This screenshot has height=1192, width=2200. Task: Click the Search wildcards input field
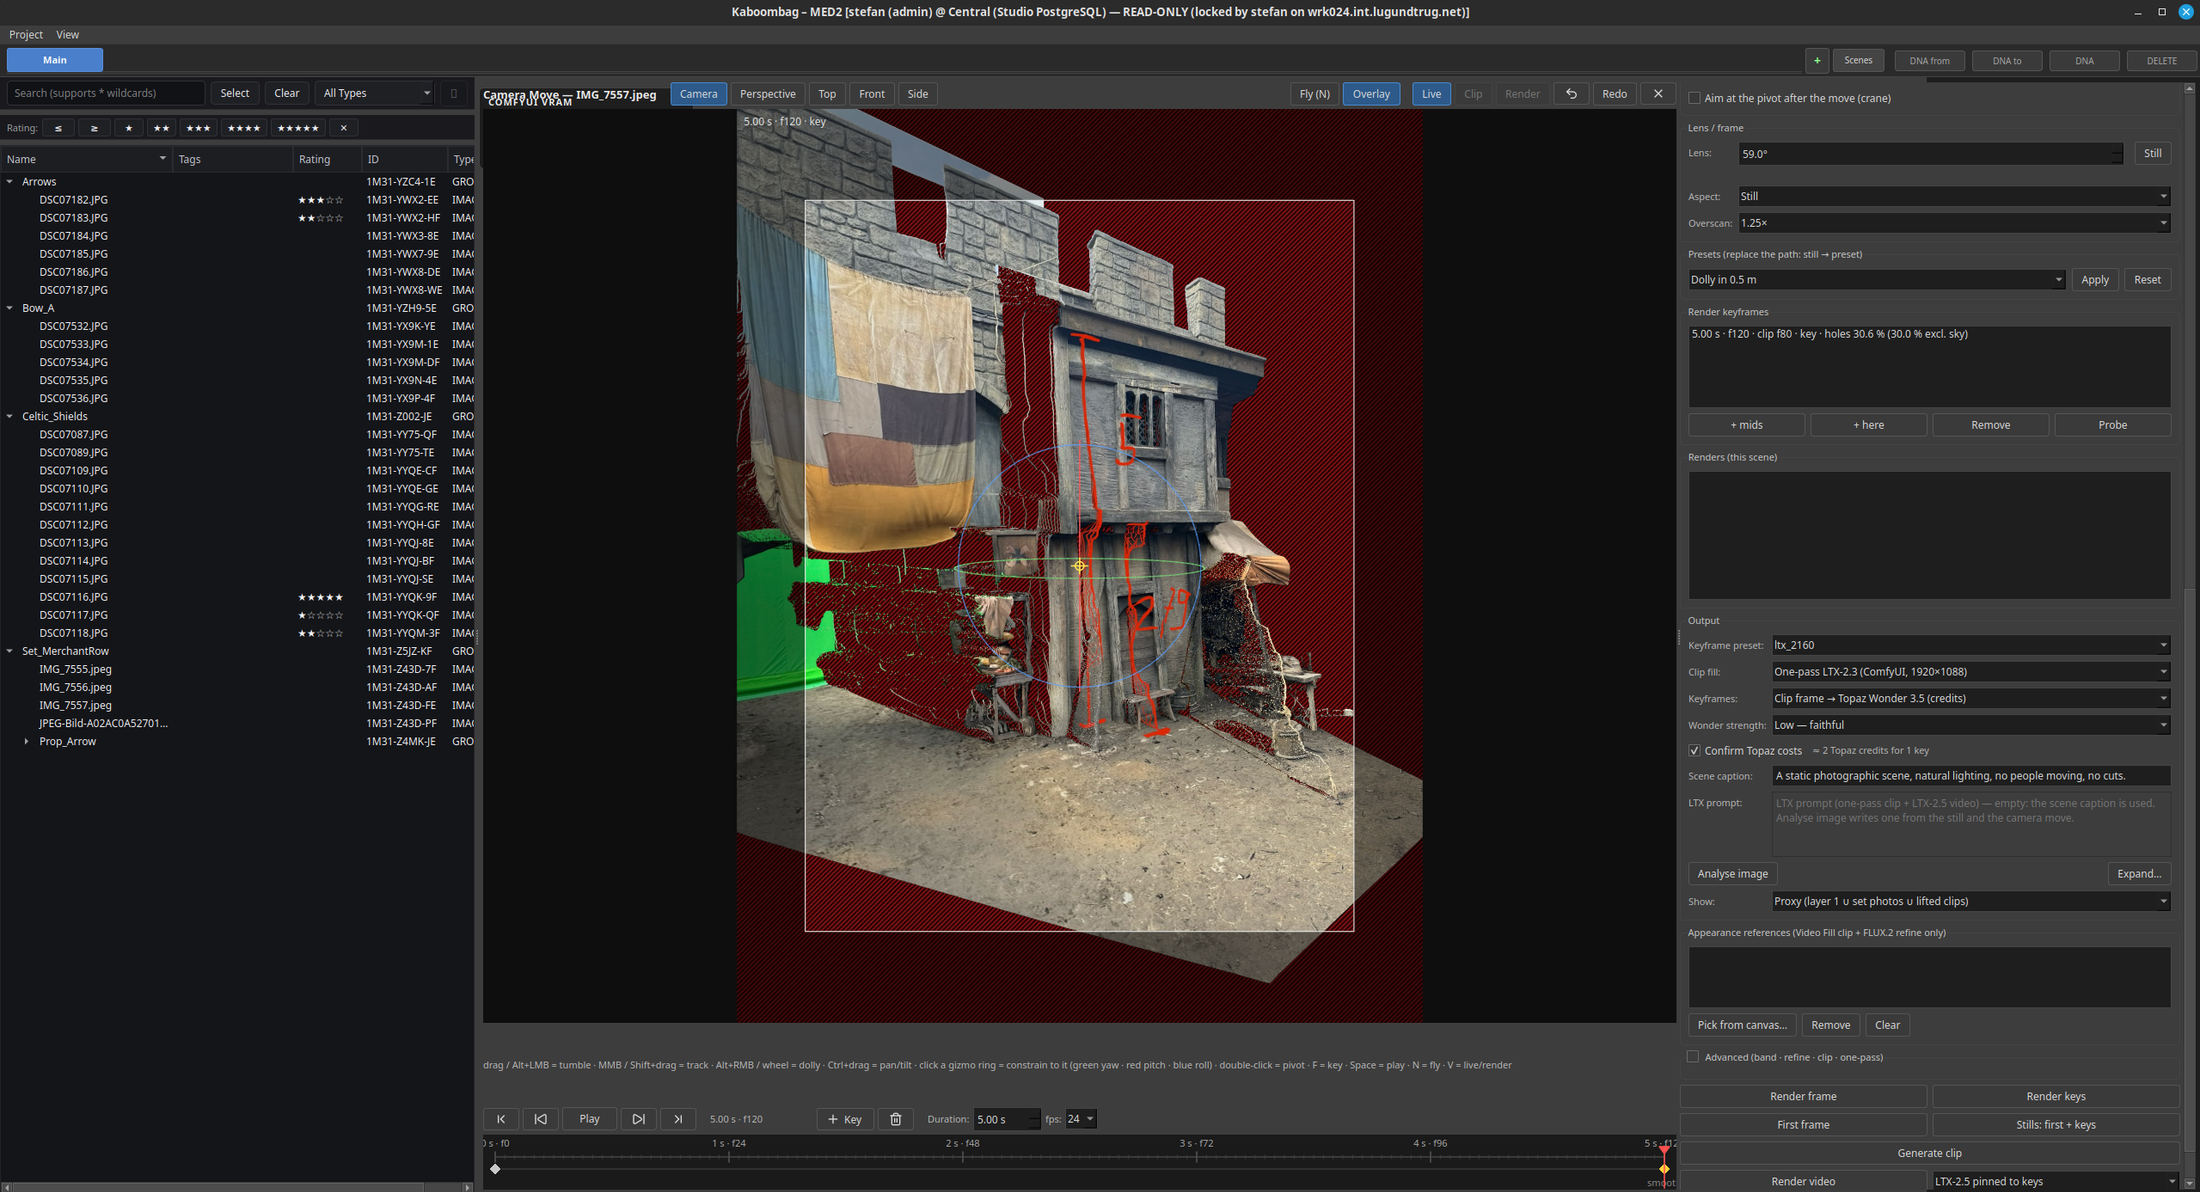106,93
